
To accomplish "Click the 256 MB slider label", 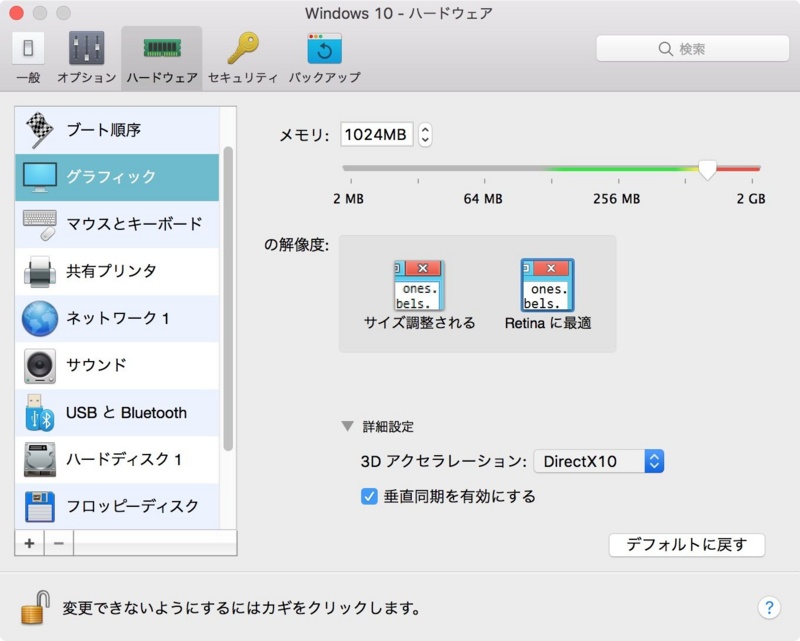I will coord(616,199).
